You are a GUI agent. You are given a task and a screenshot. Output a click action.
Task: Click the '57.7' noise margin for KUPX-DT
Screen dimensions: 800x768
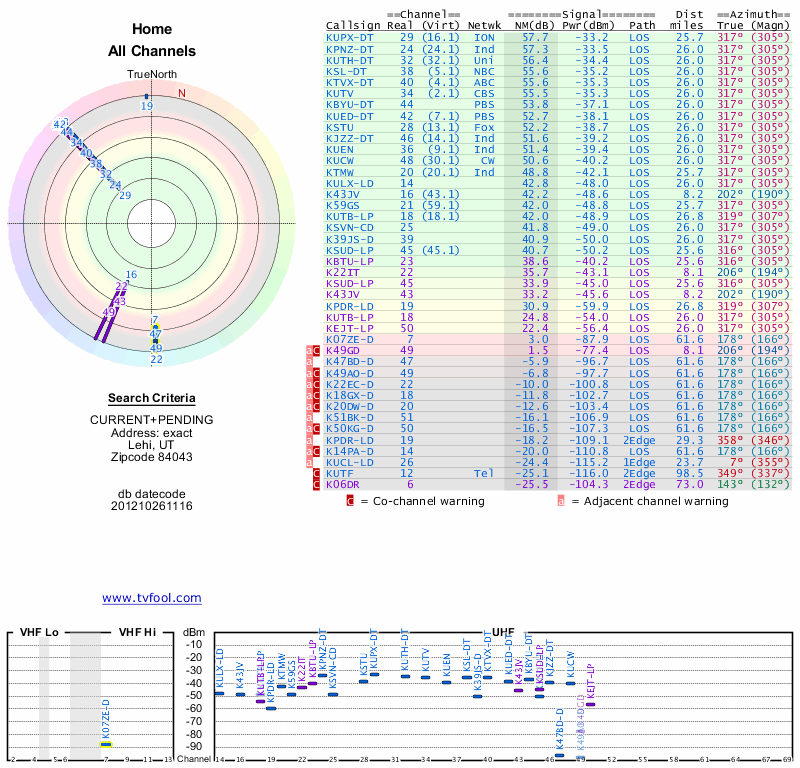(x=535, y=38)
